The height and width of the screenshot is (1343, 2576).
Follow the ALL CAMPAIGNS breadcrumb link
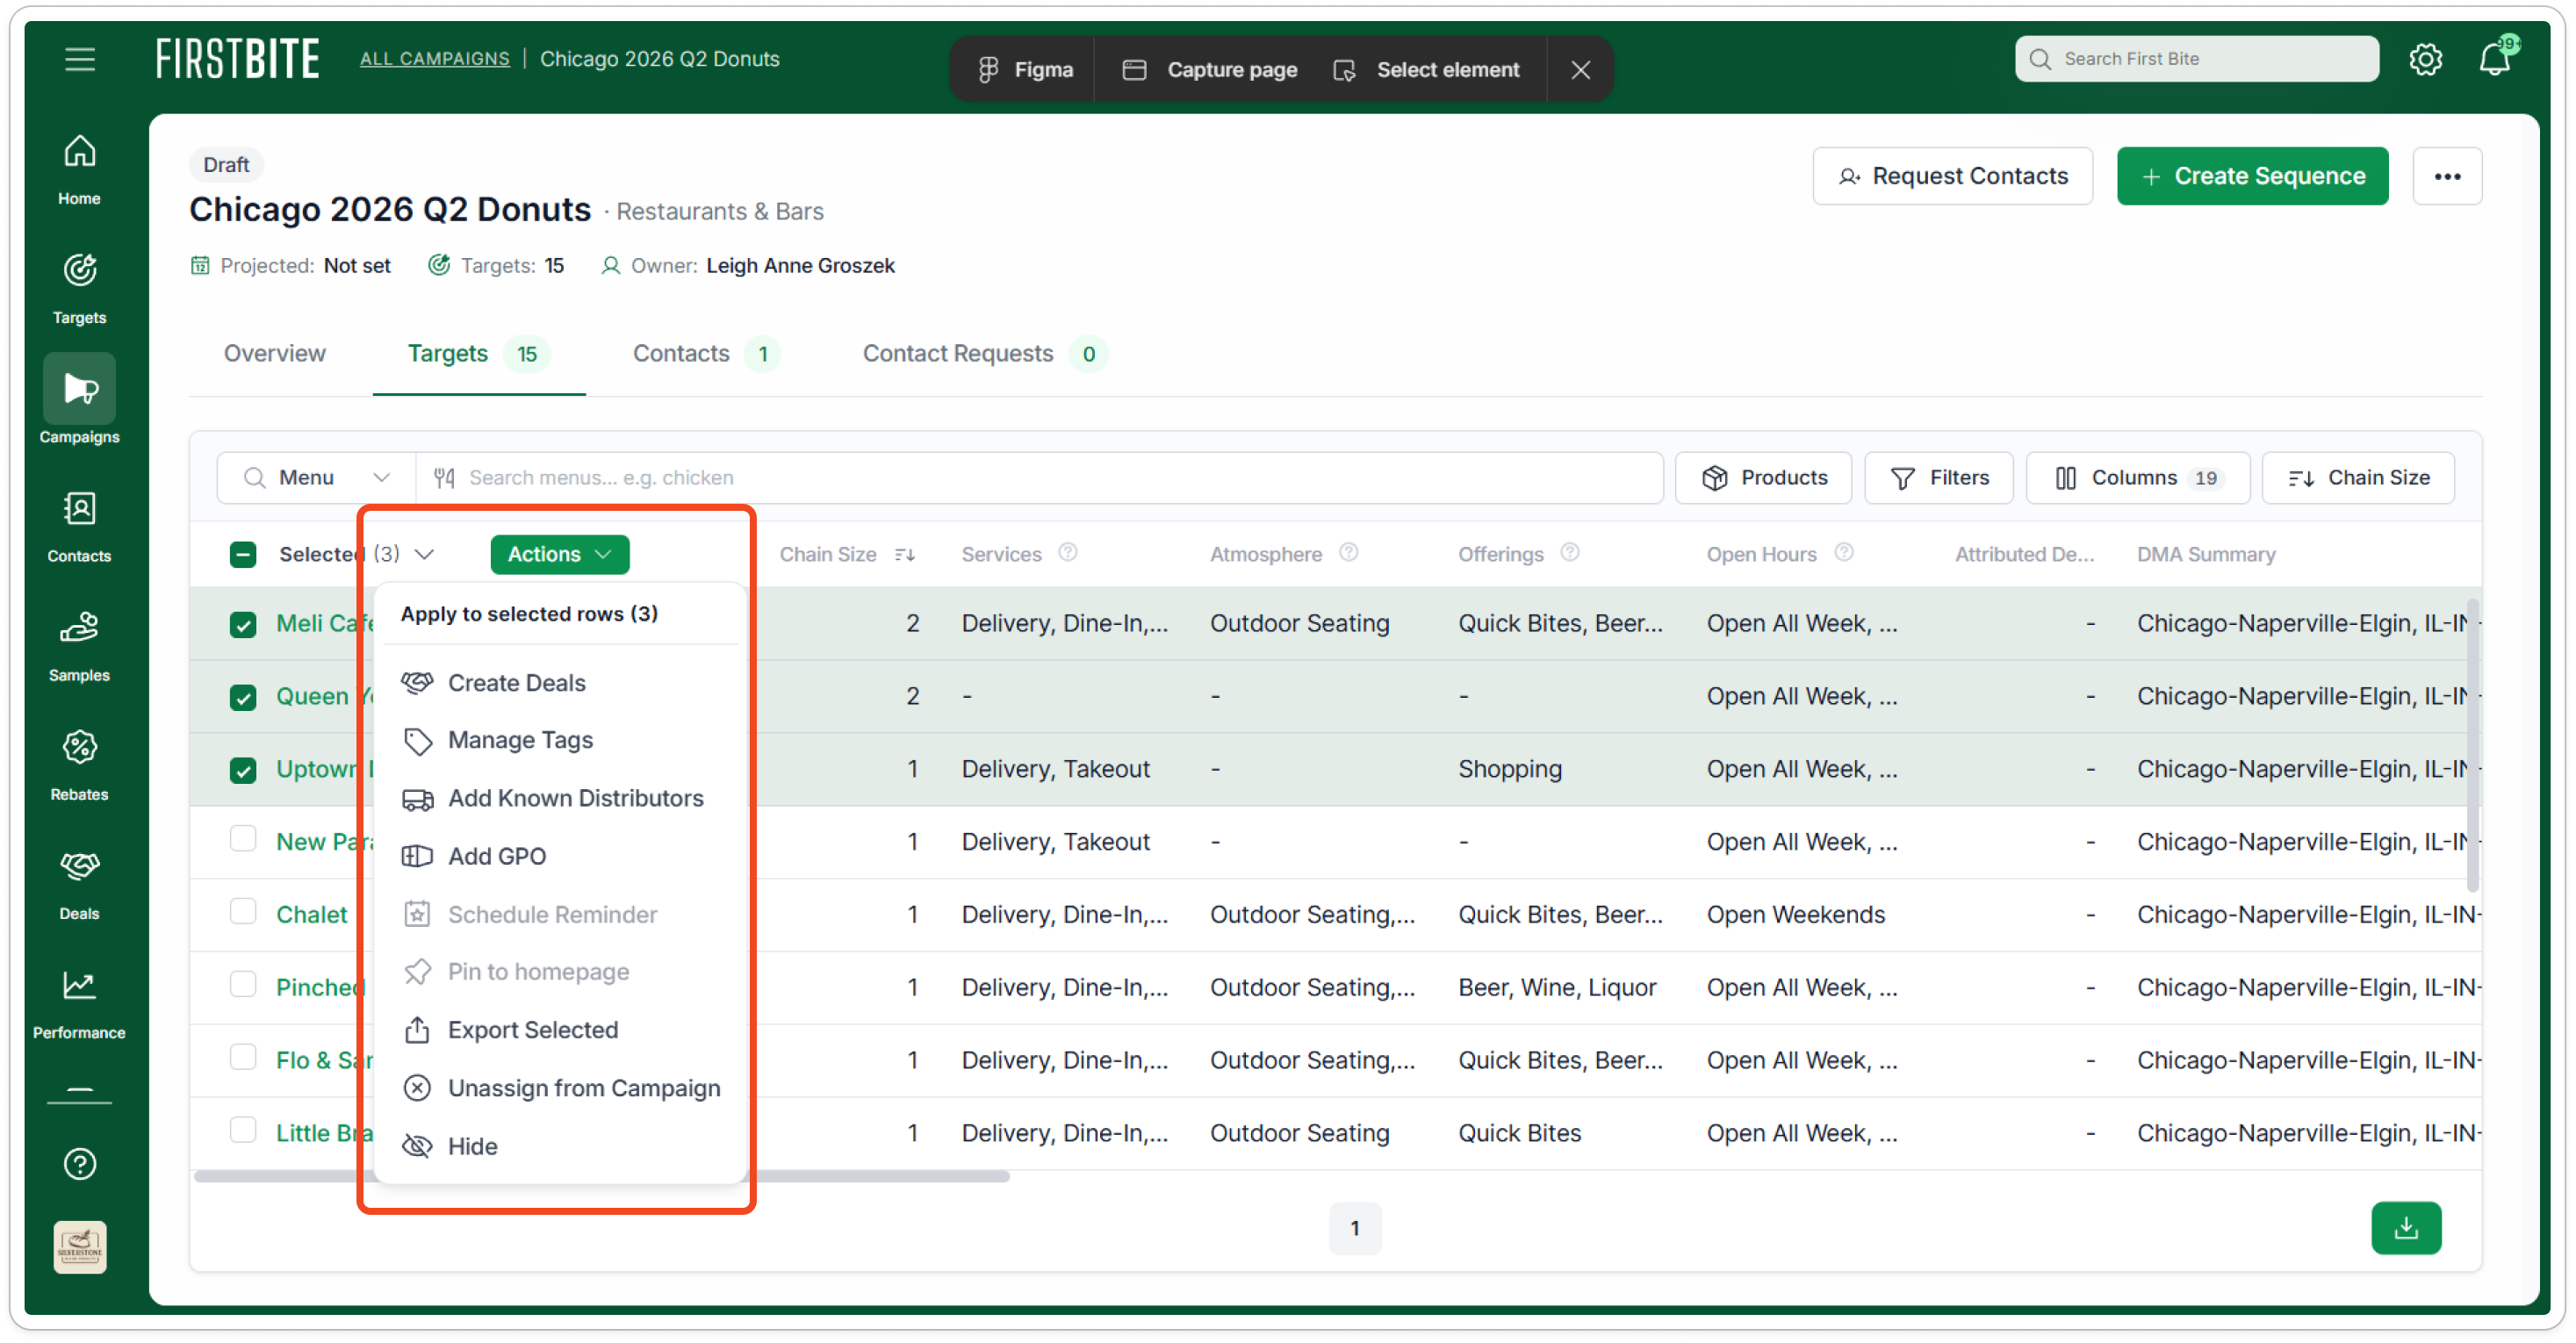click(x=434, y=59)
